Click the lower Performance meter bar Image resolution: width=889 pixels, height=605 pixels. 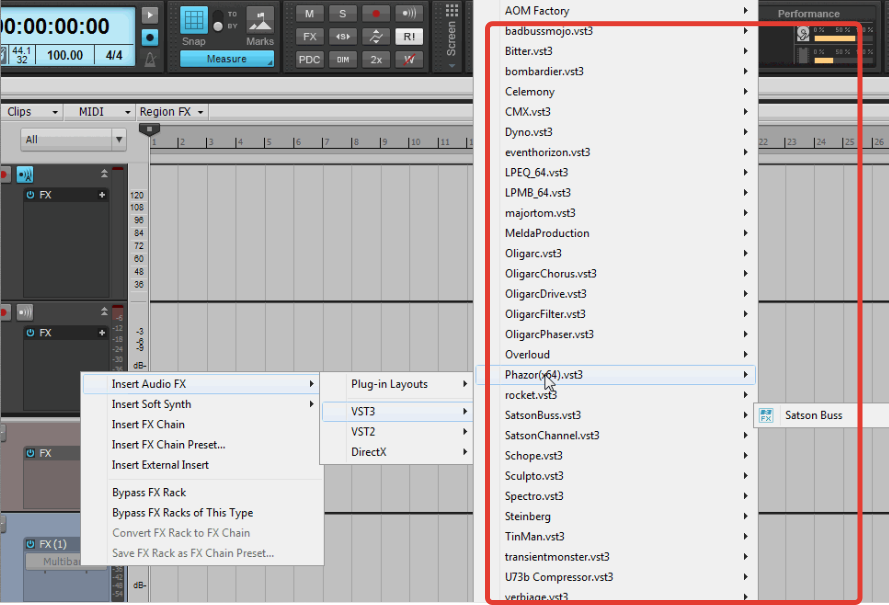(x=824, y=60)
